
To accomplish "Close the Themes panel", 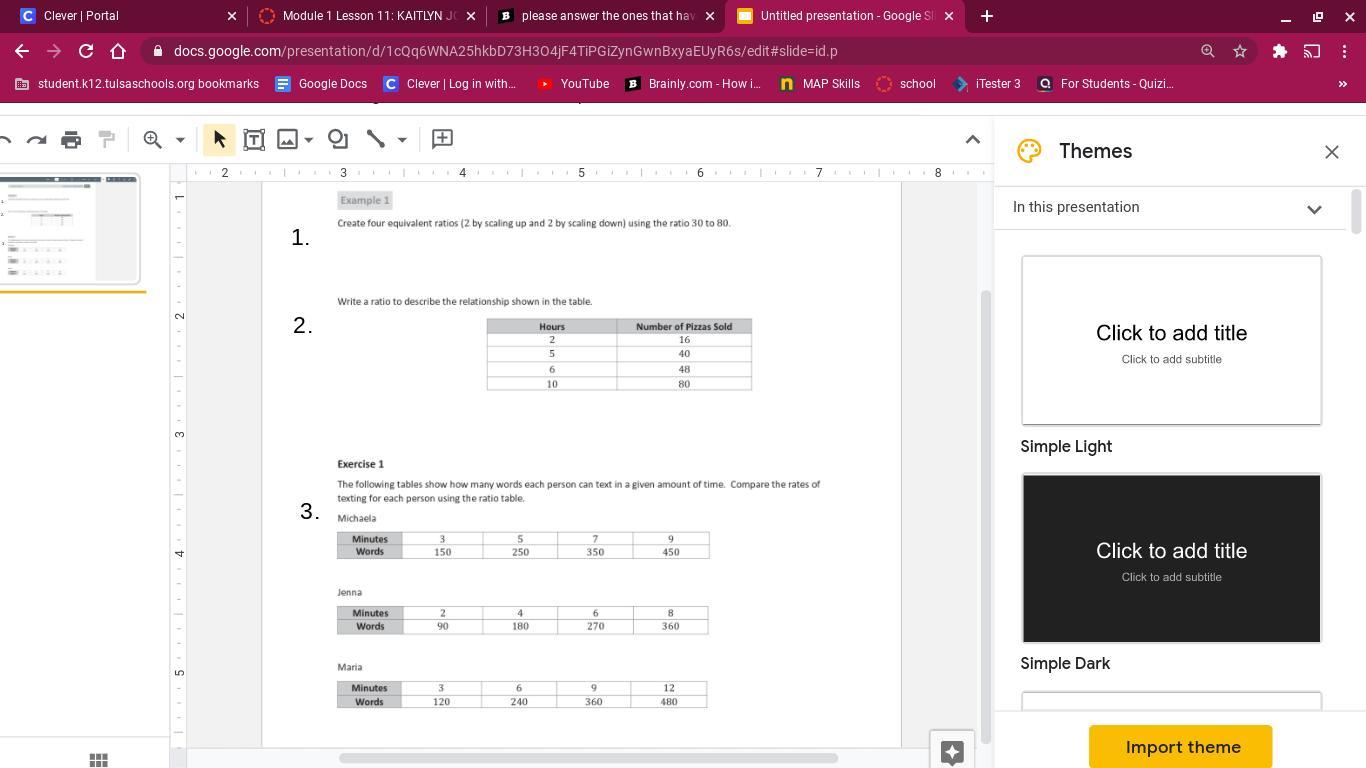I will click(x=1331, y=152).
